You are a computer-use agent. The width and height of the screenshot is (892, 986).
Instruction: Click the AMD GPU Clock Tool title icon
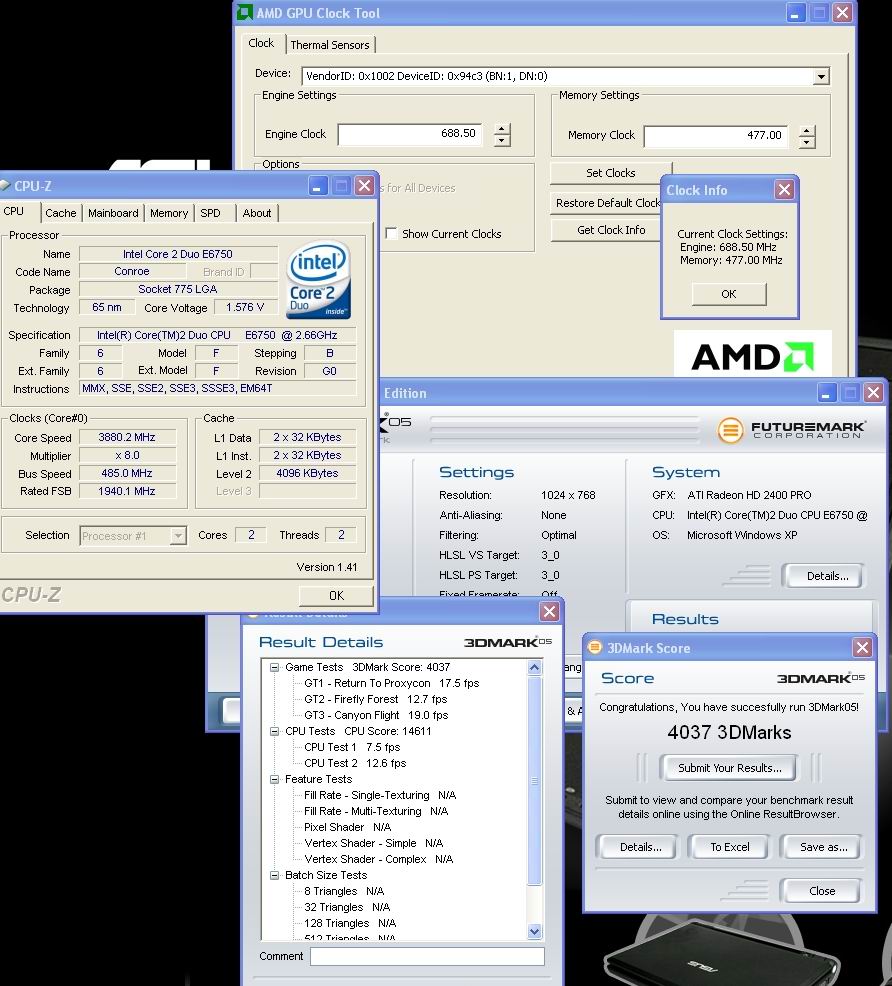[x=244, y=13]
